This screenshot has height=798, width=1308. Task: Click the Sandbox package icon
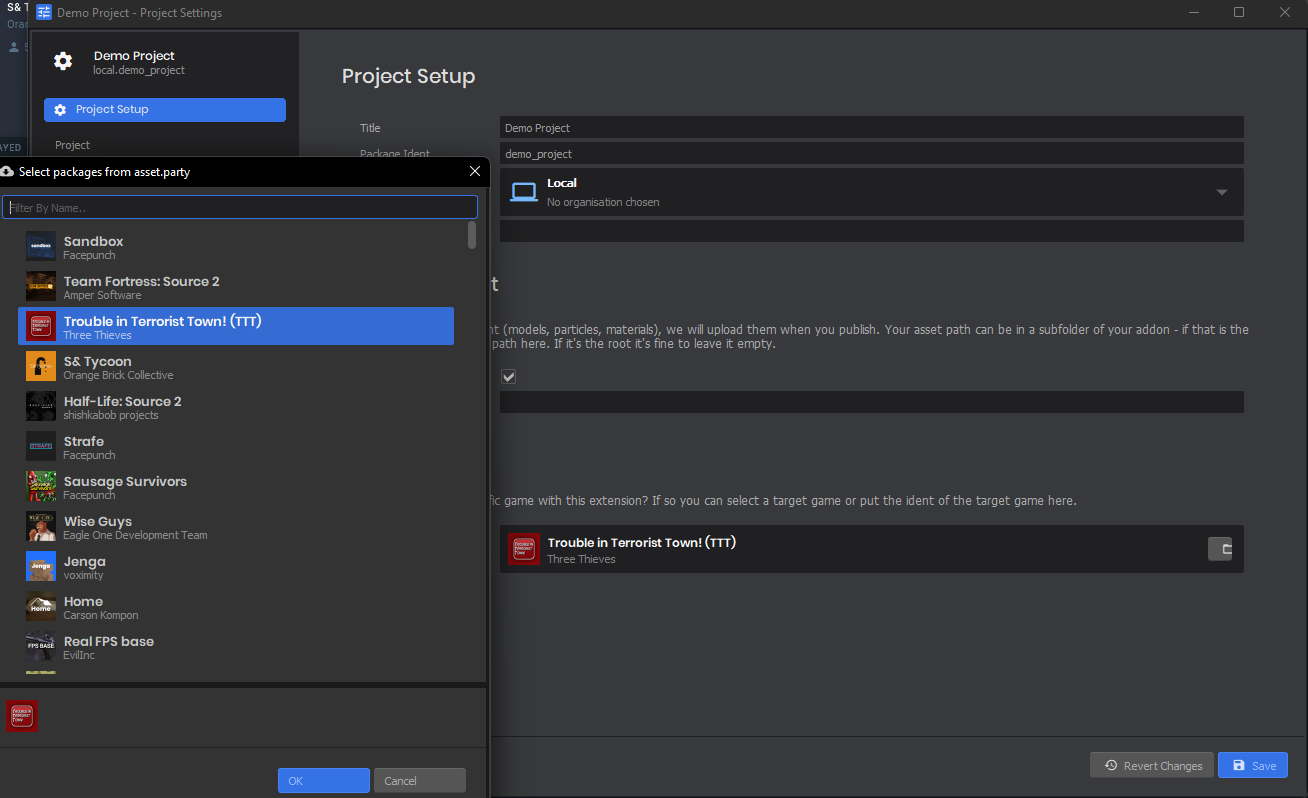41,247
